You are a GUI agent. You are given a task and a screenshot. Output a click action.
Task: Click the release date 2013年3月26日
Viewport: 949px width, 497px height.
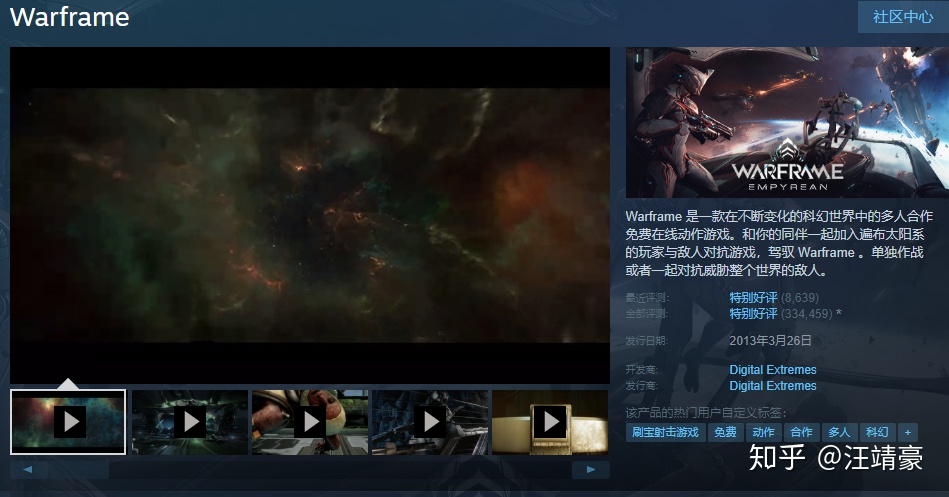point(770,341)
